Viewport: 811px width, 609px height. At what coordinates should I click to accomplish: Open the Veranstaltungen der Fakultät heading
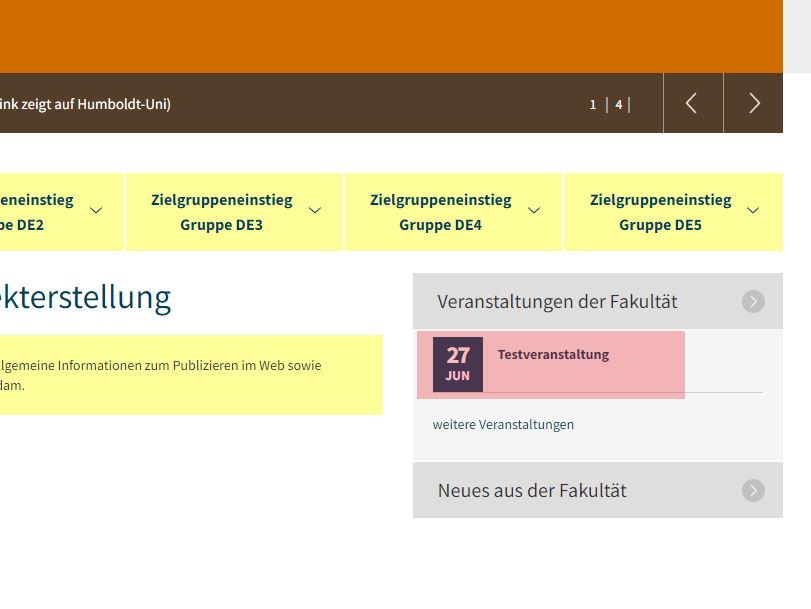[557, 301]
